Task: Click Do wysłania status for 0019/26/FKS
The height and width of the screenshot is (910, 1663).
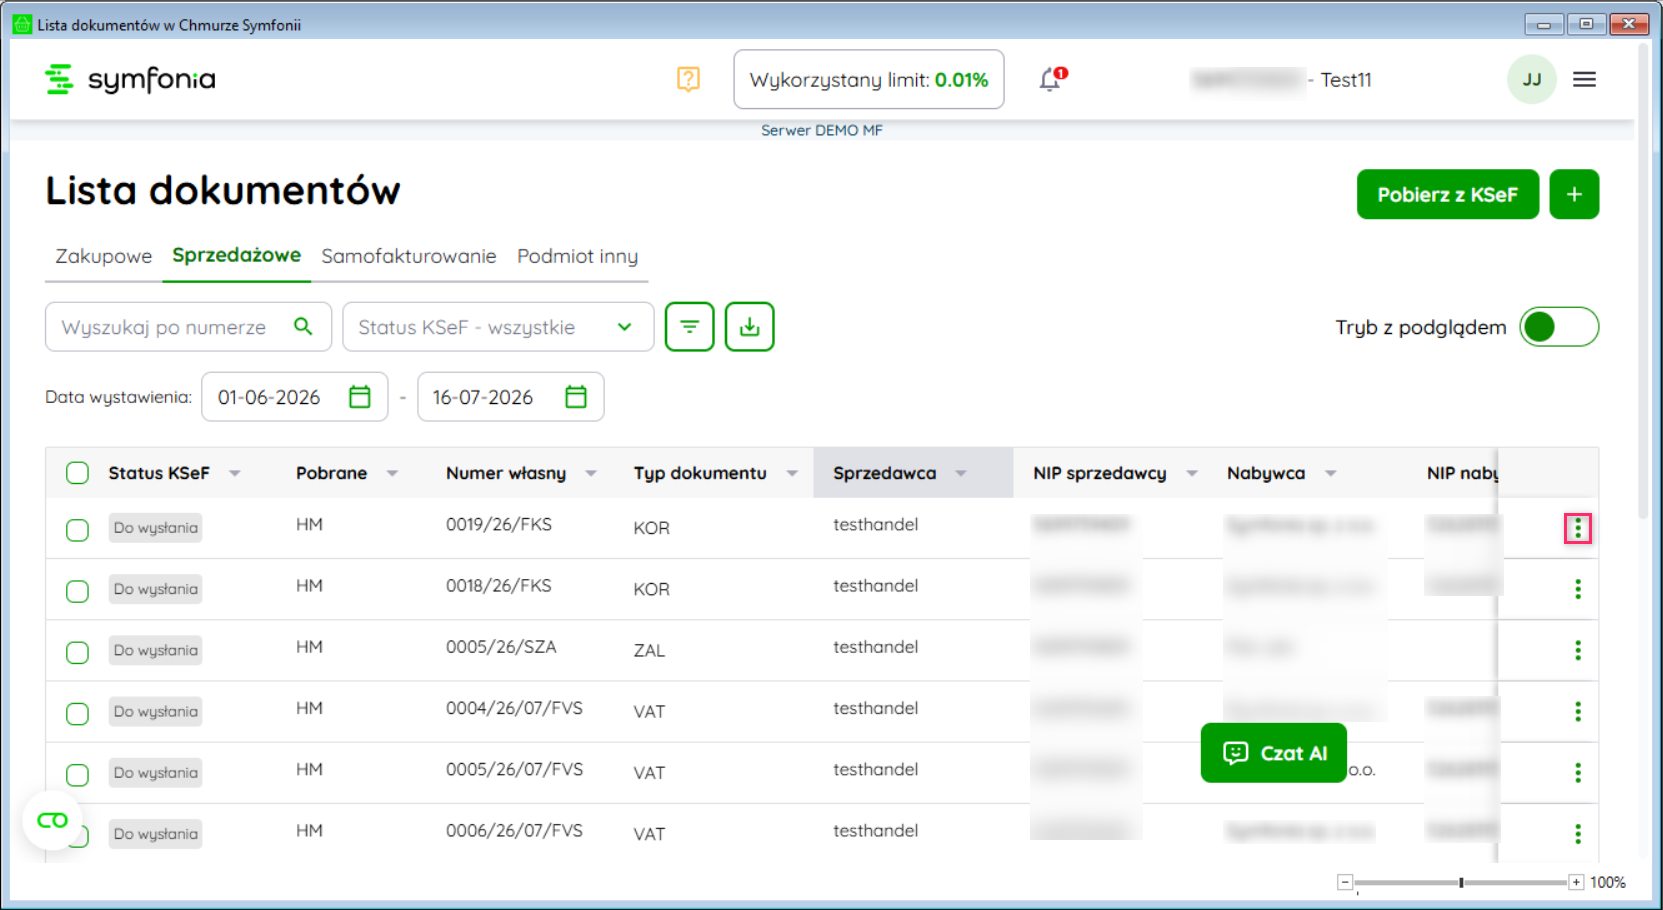Action: click(155, 528)
